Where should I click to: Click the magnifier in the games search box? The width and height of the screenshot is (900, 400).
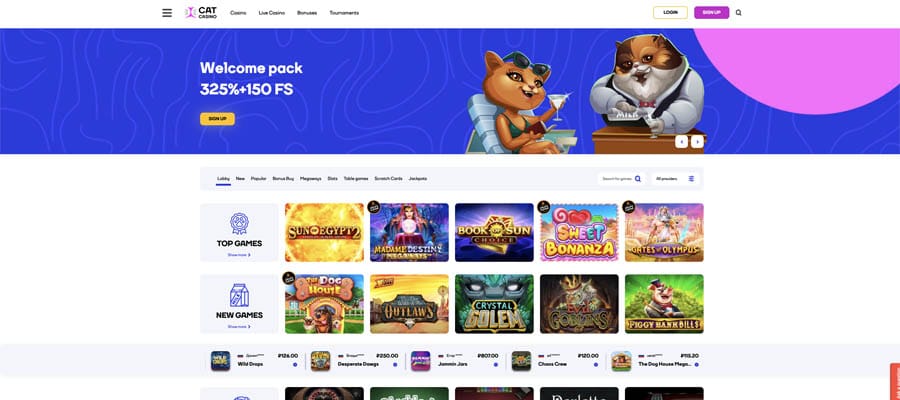point(638,179)
